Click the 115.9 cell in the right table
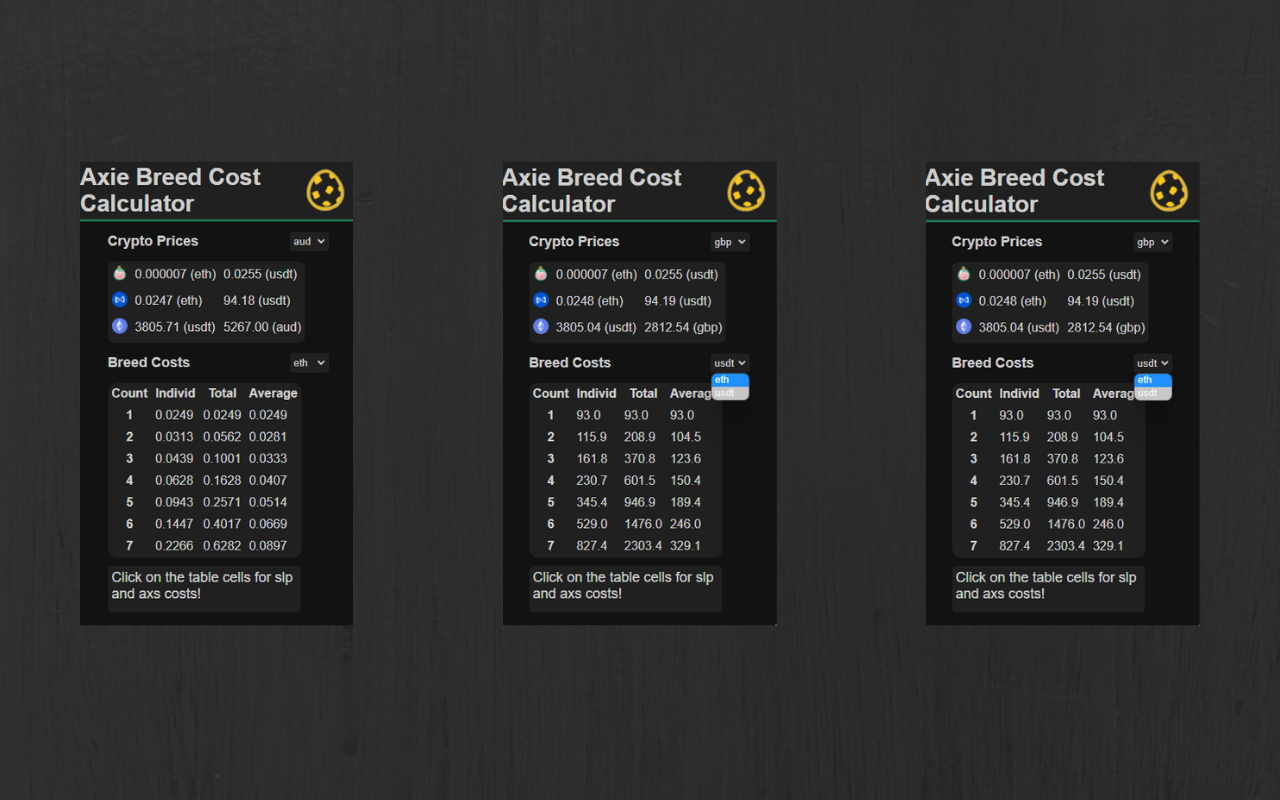The height and width of the screenshot is (800, 1280). (x=1015, y=437)
